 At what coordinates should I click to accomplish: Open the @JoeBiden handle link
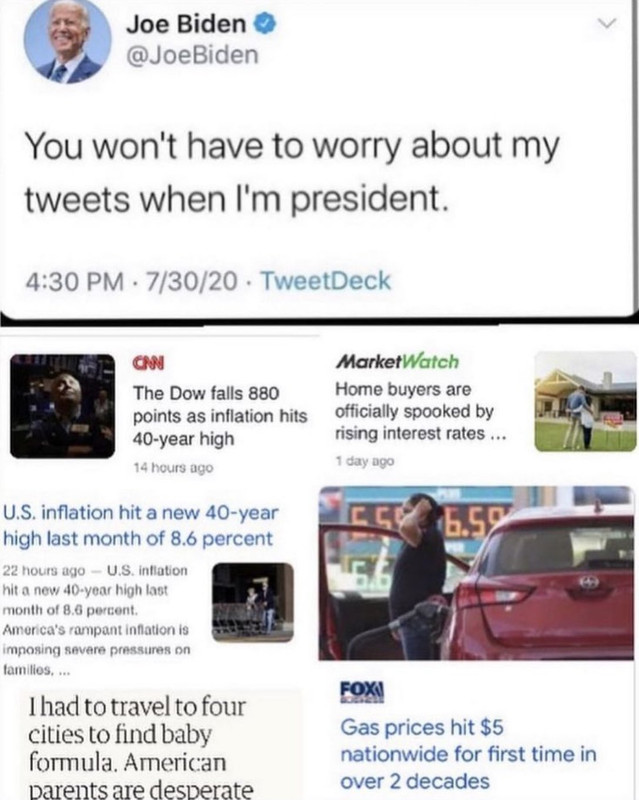click(192, 55)
